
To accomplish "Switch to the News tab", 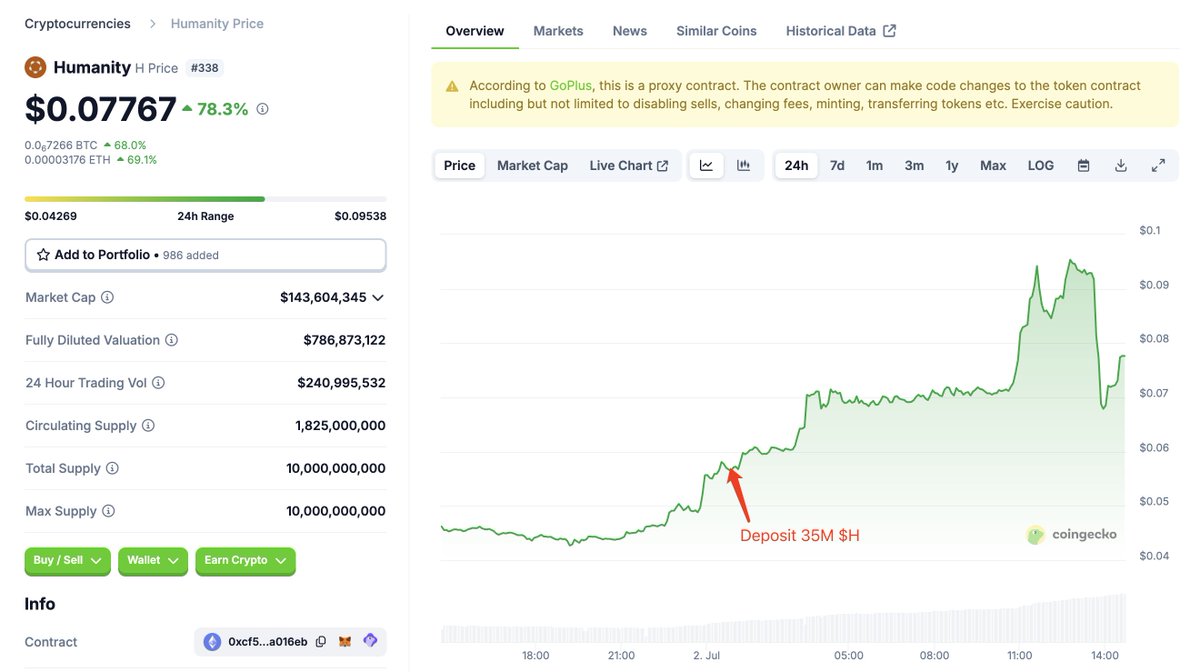I will (630, 31).
